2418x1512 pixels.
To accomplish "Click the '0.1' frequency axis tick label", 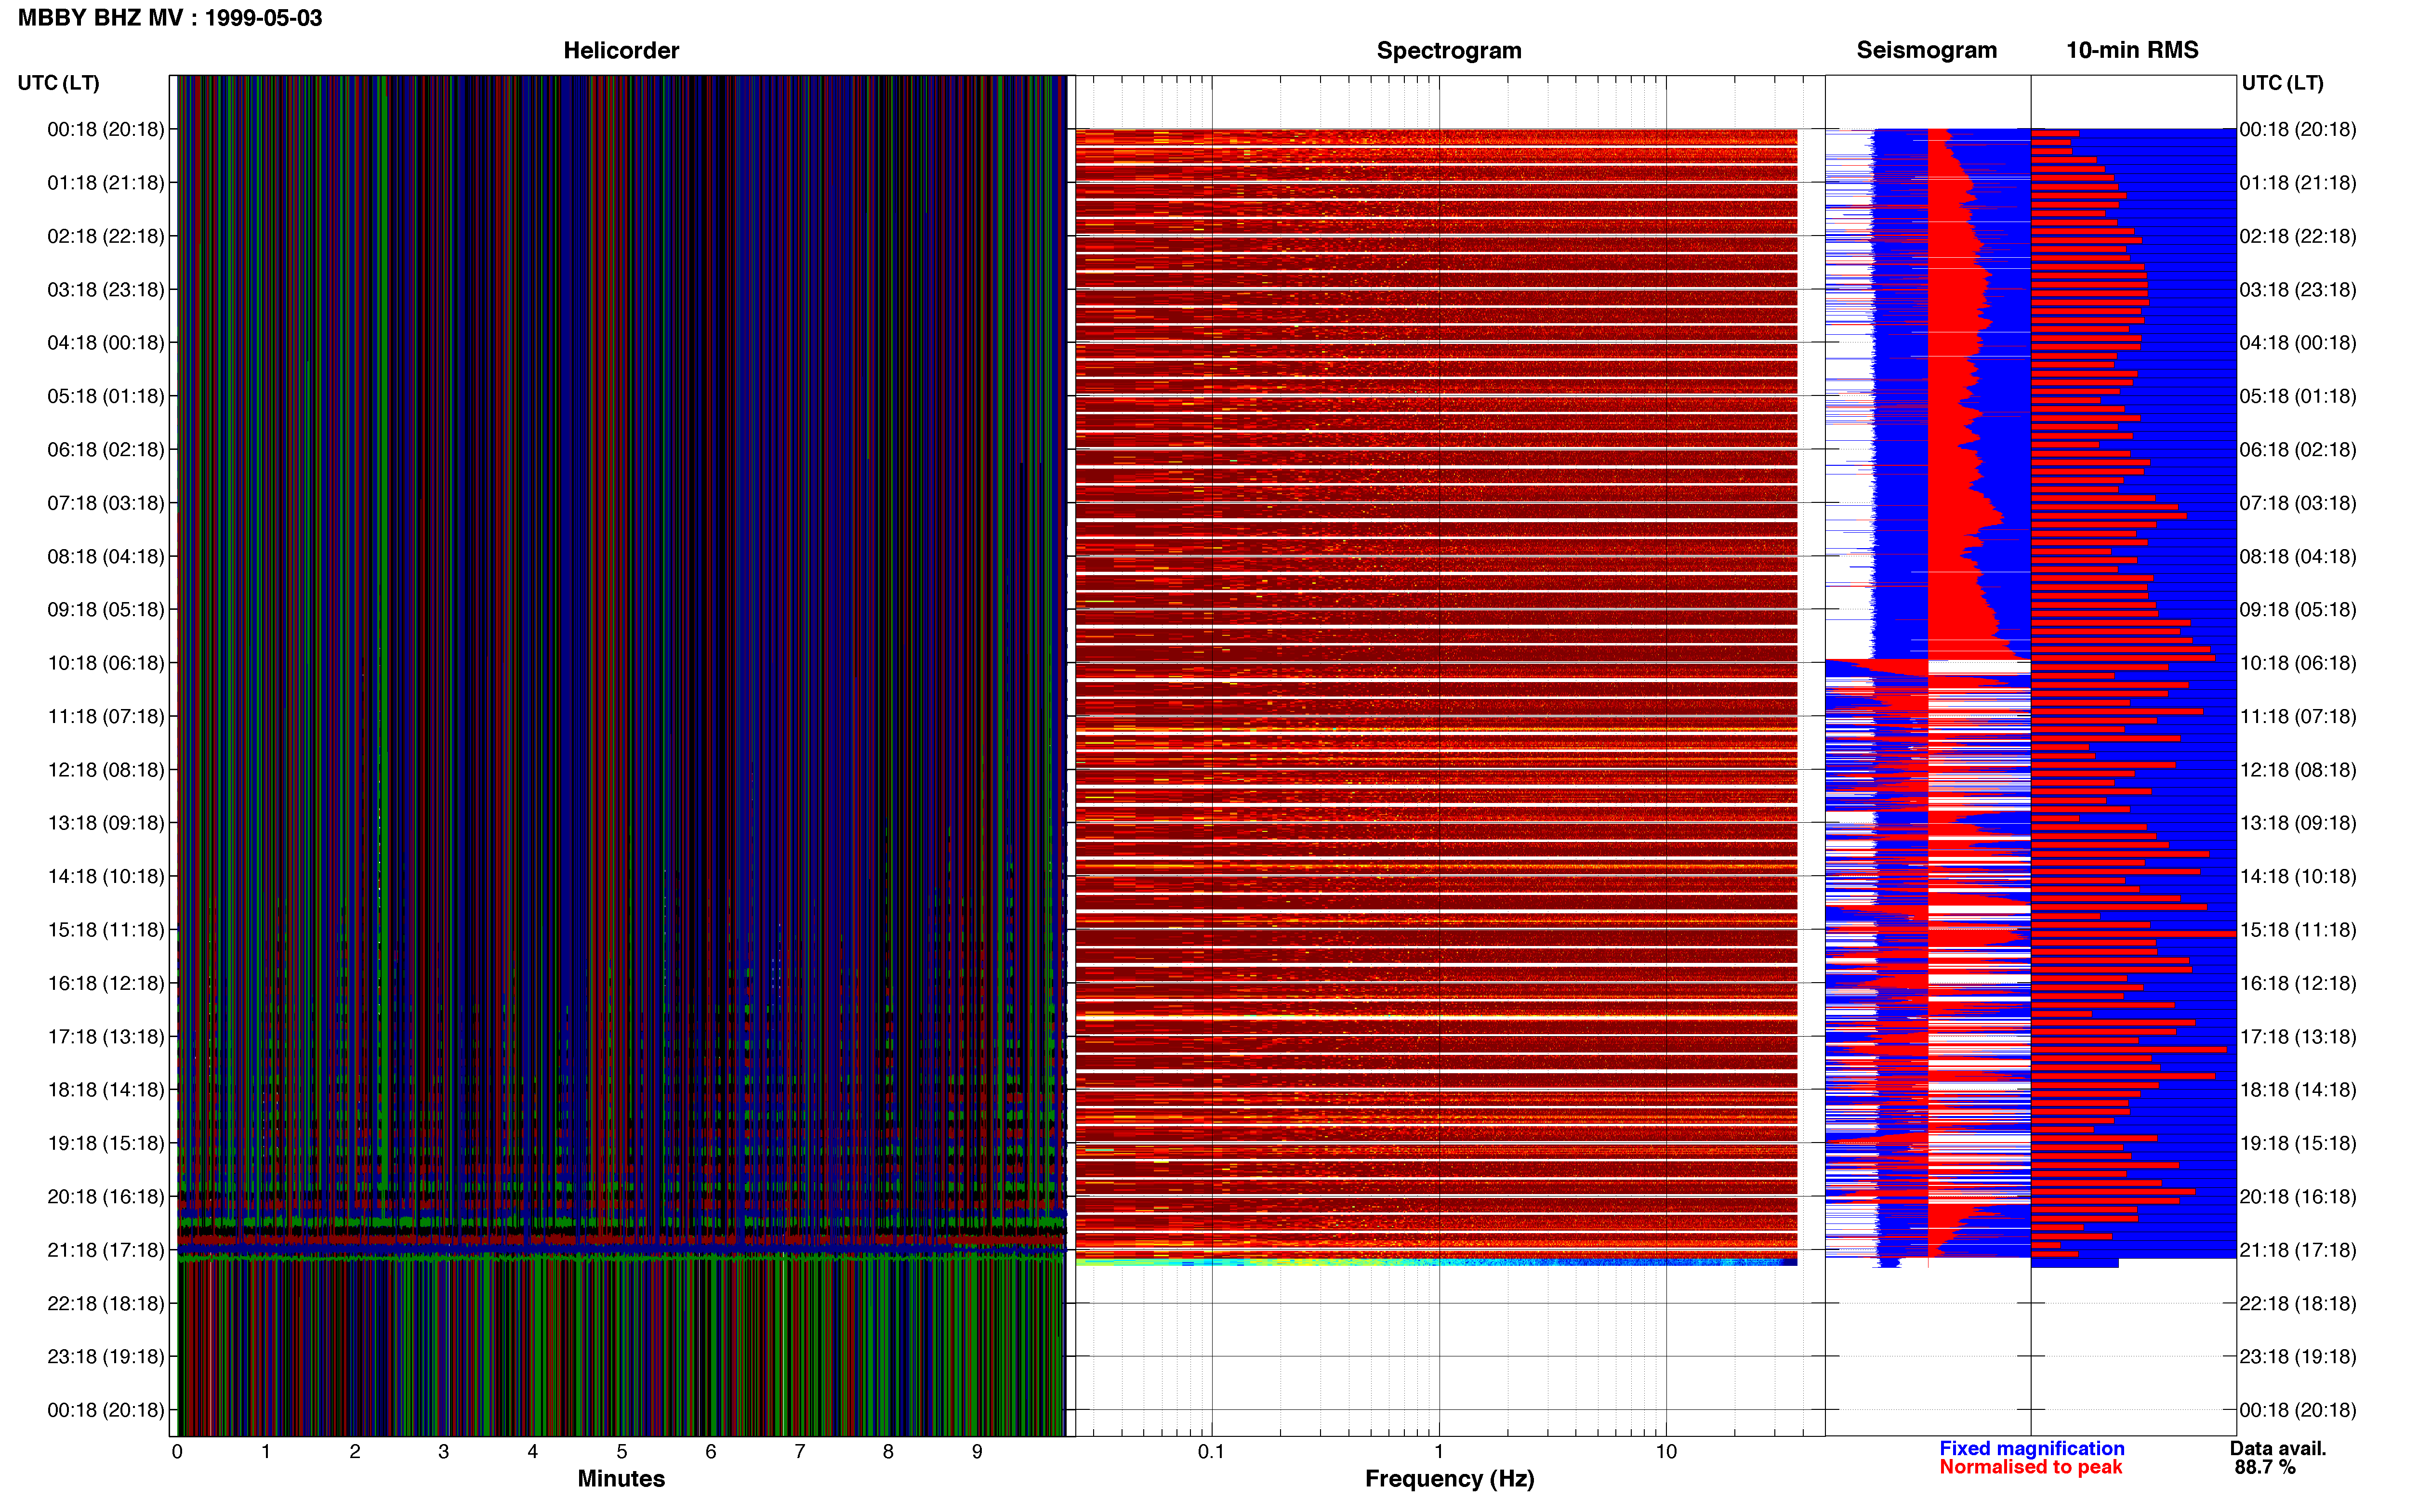I will (1211, 1452).
